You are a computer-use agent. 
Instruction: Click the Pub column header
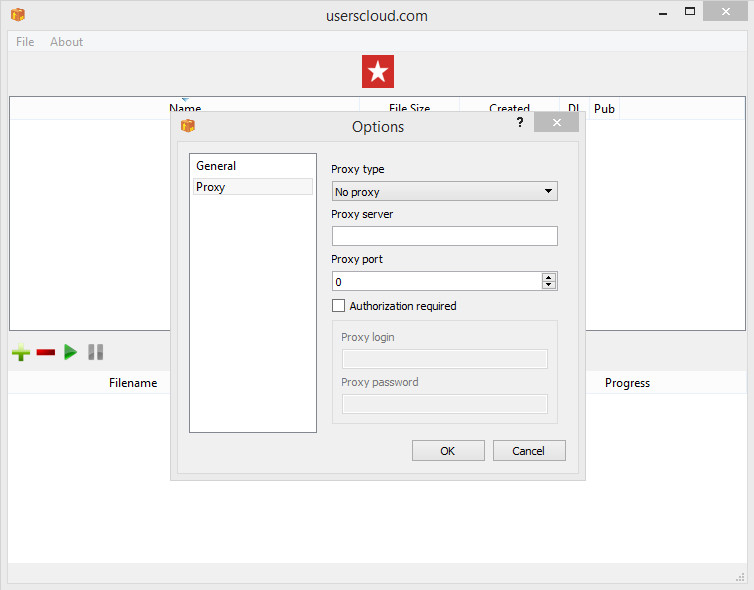(604, 109)
